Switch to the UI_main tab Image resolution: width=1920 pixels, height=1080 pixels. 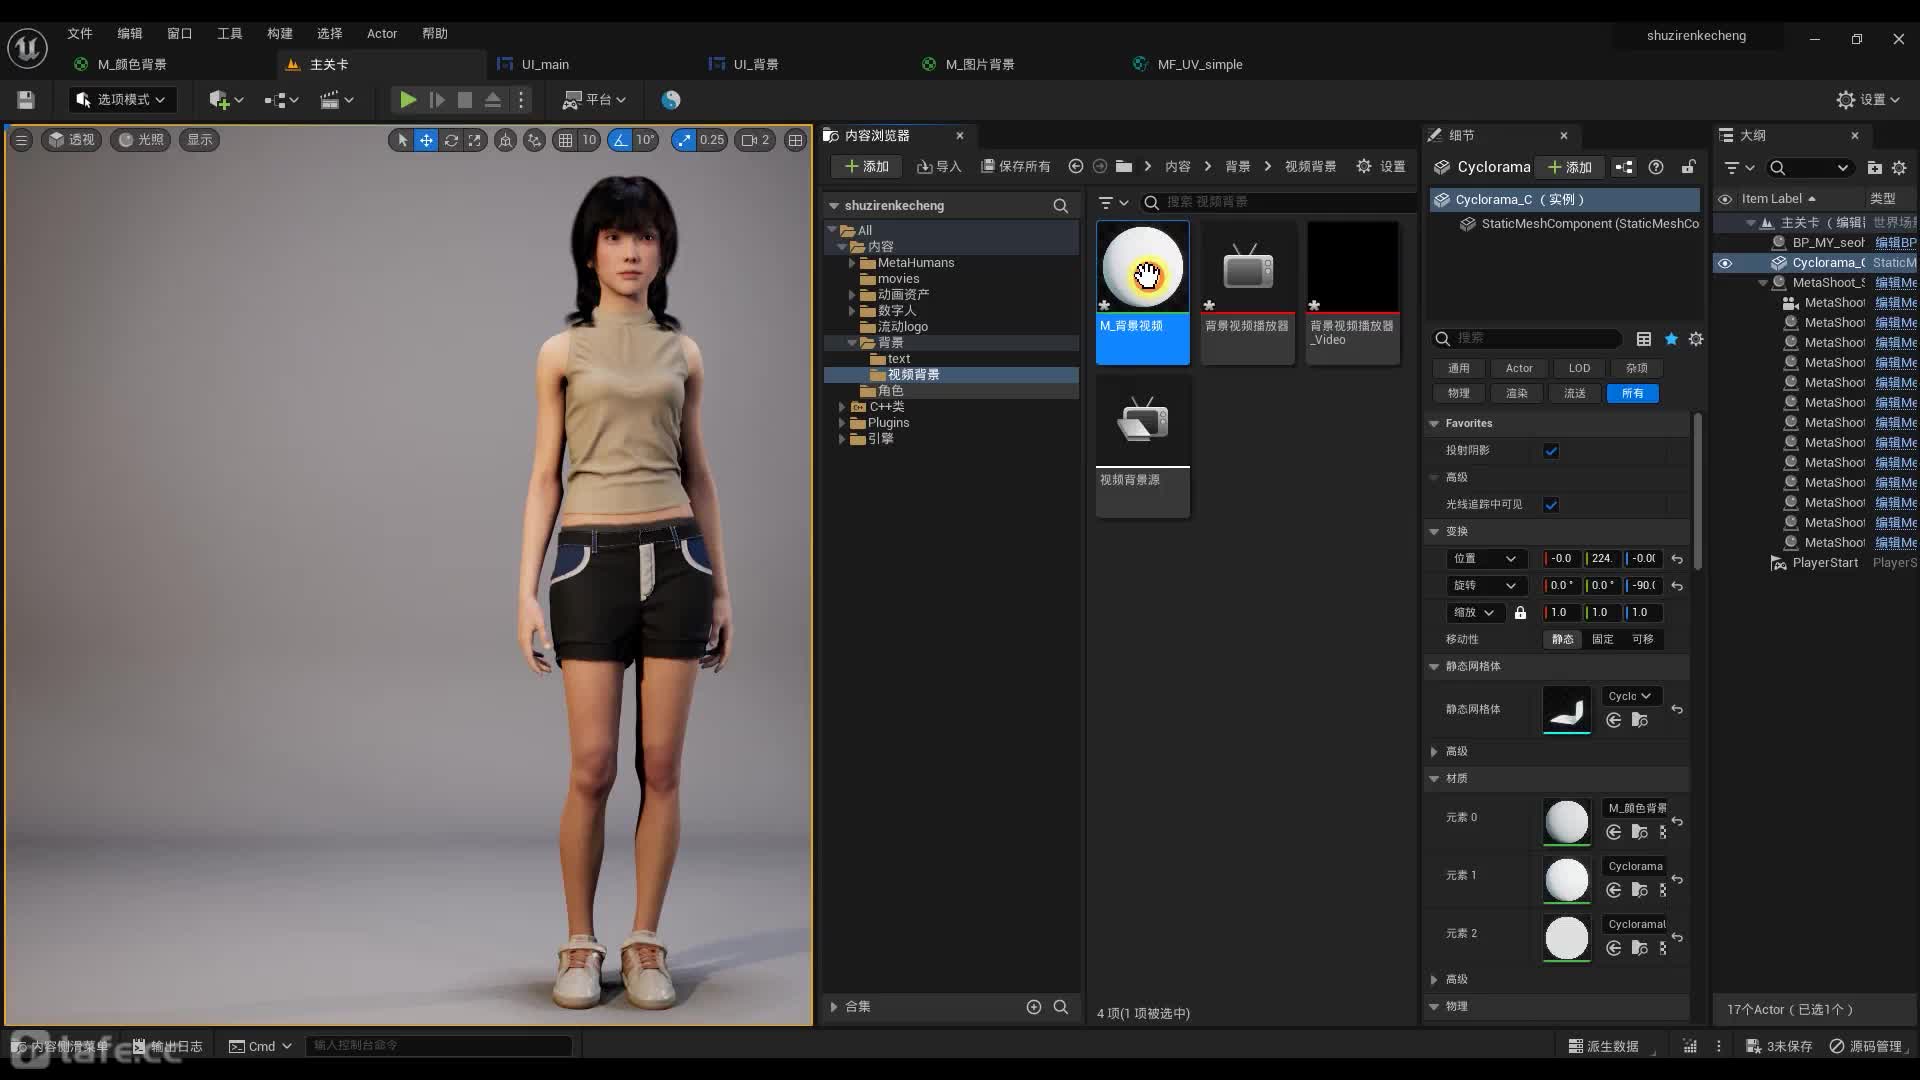[x=545, y=64]
